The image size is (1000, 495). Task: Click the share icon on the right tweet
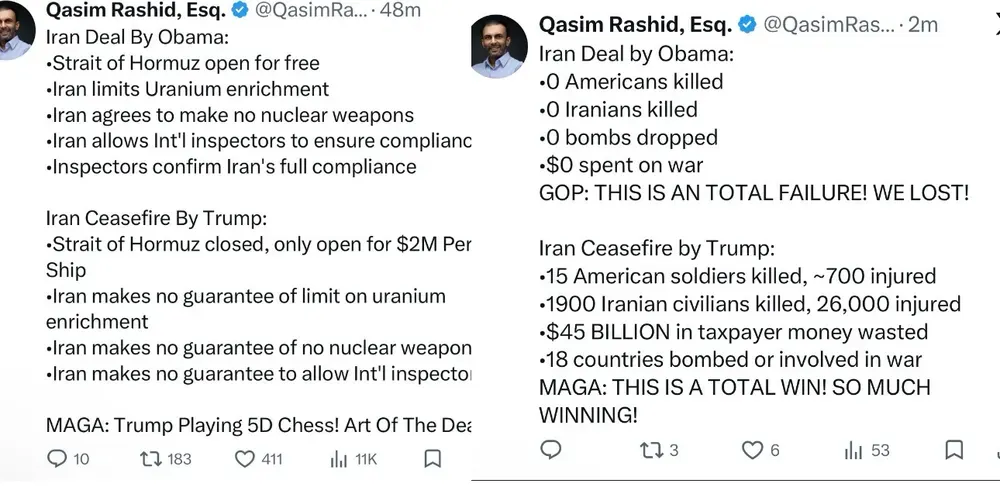tap(993, 450)
